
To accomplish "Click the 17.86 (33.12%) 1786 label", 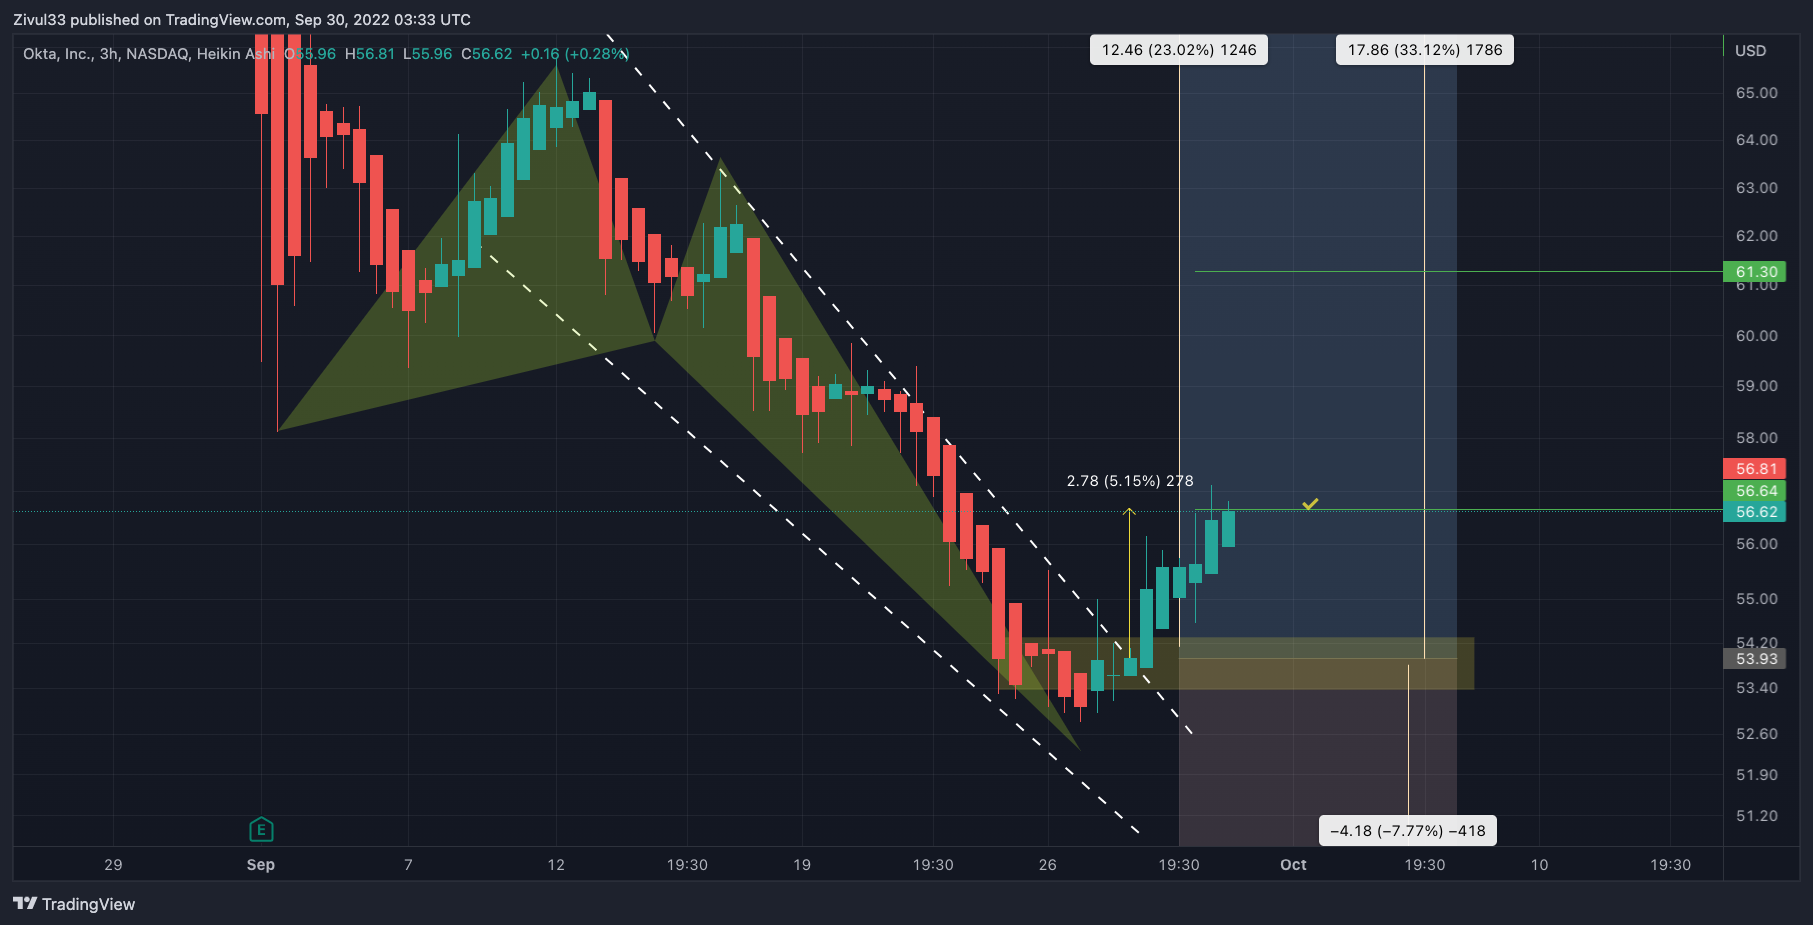I will pyautogui.click(x=1425, y=50).
